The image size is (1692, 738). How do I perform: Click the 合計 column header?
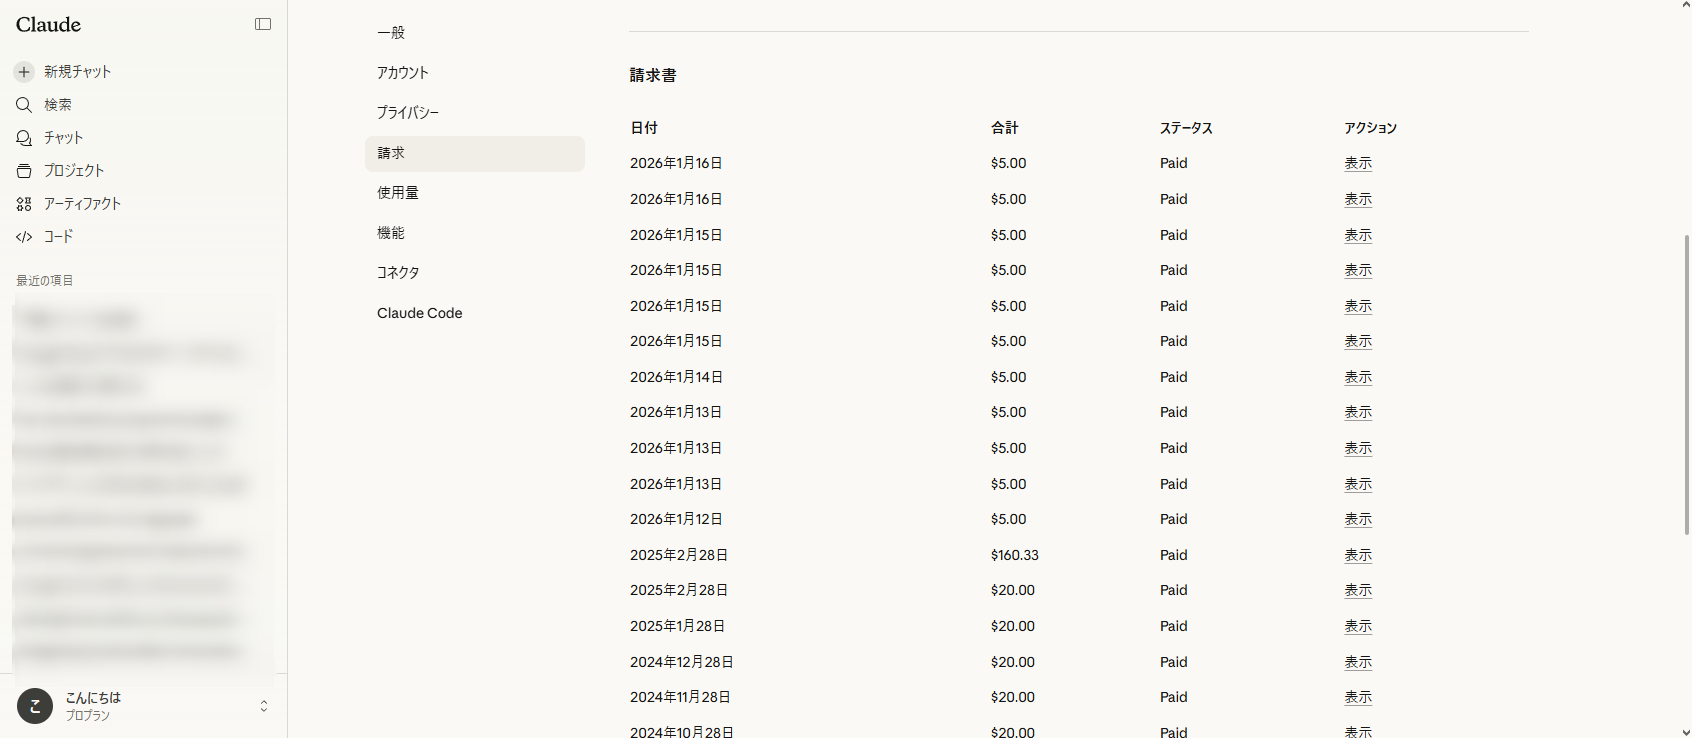tap(1004, 128)
